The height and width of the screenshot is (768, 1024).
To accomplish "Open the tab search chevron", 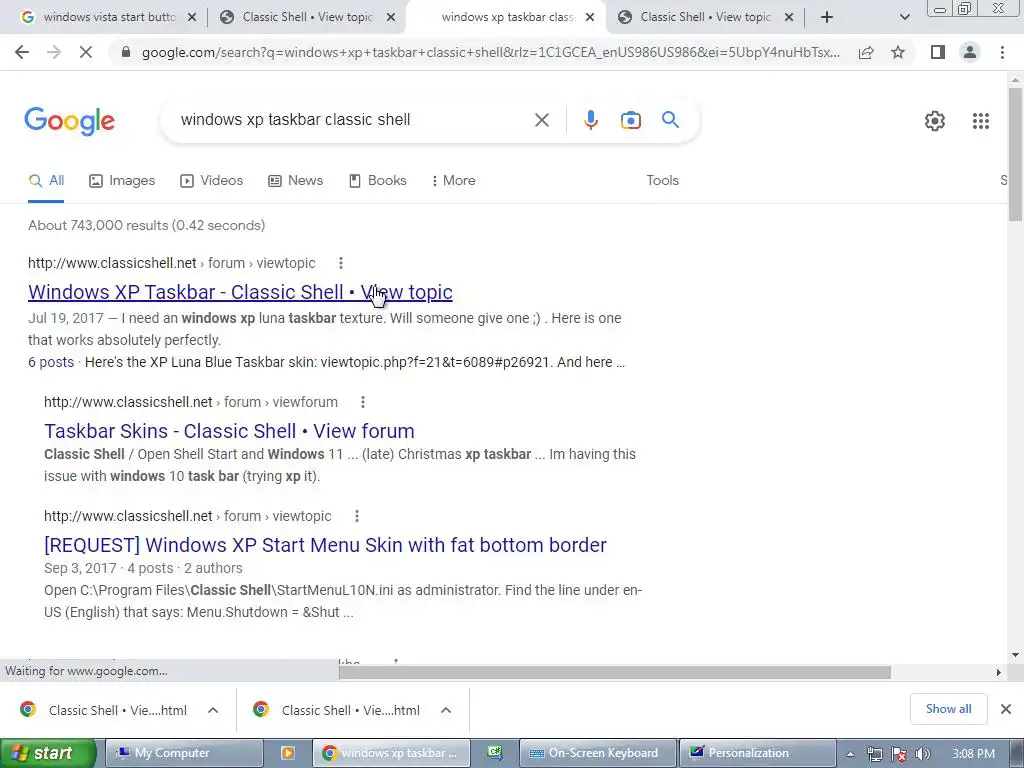I will pos(904,17).
